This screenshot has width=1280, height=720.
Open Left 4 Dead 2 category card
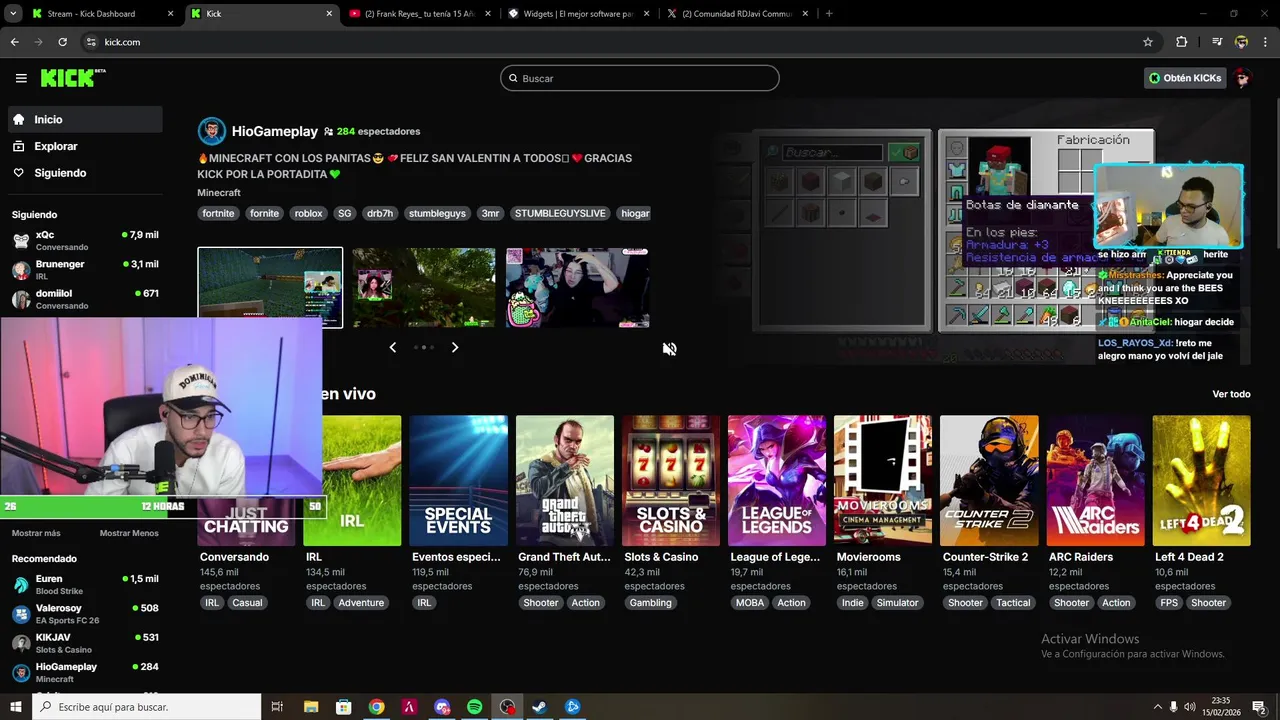click(1201, 481)
